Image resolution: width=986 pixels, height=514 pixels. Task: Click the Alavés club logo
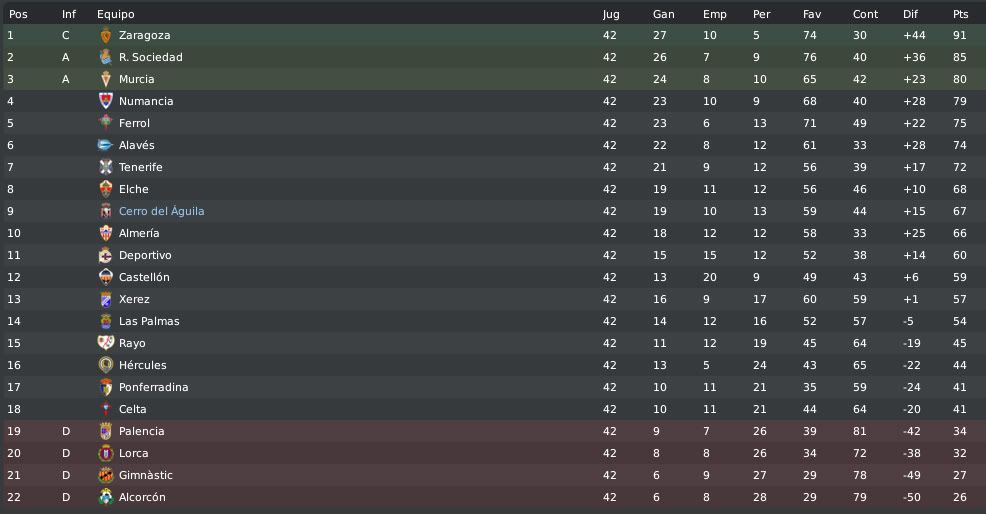(x=106, y=145)
